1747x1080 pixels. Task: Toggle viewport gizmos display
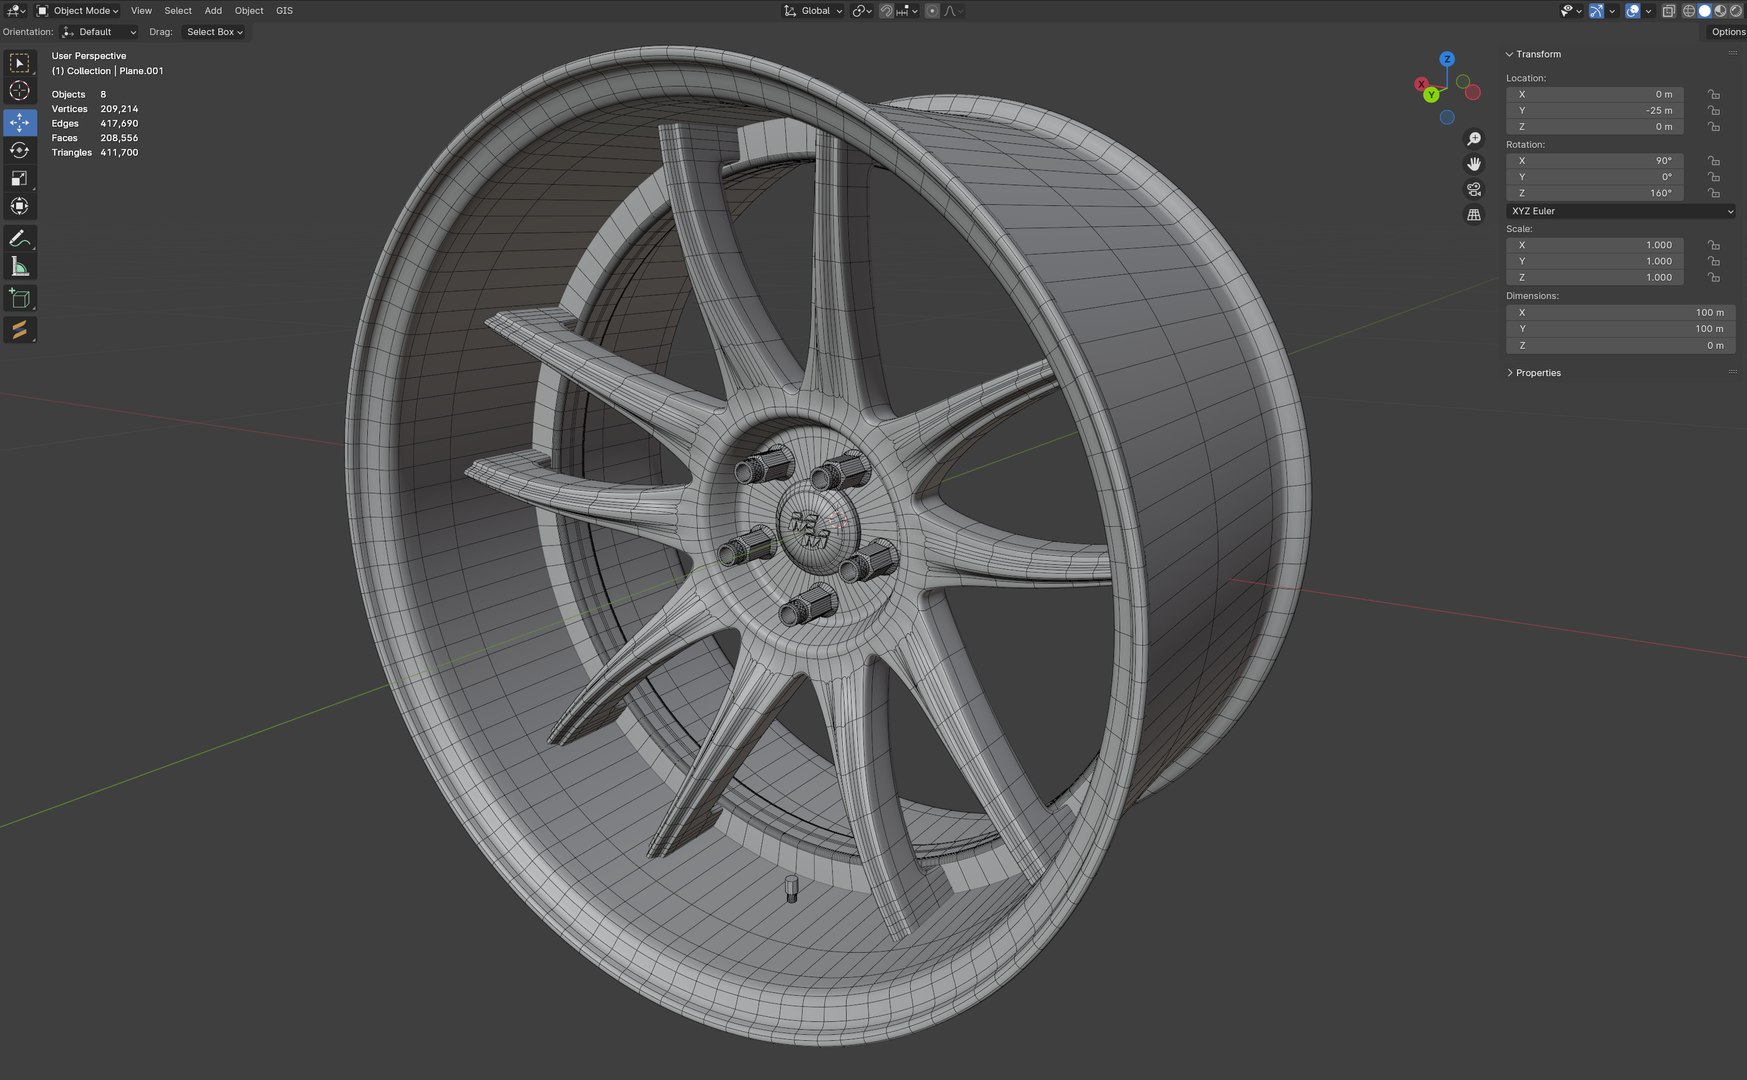1596,11
